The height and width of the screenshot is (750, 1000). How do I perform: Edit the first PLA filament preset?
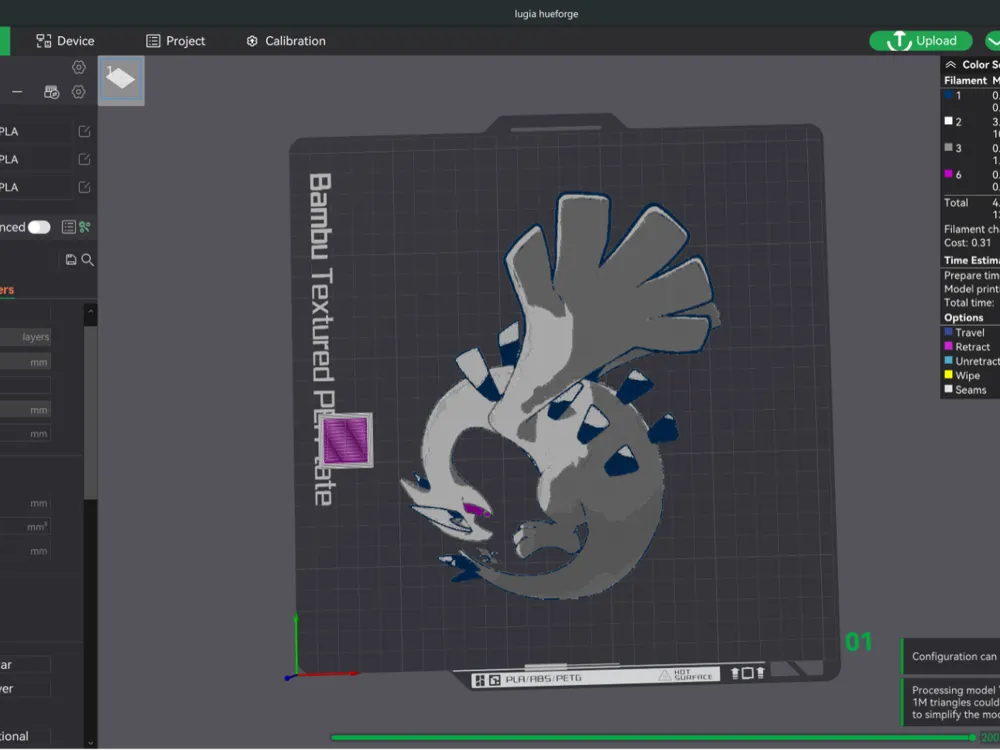pos(84,131)
